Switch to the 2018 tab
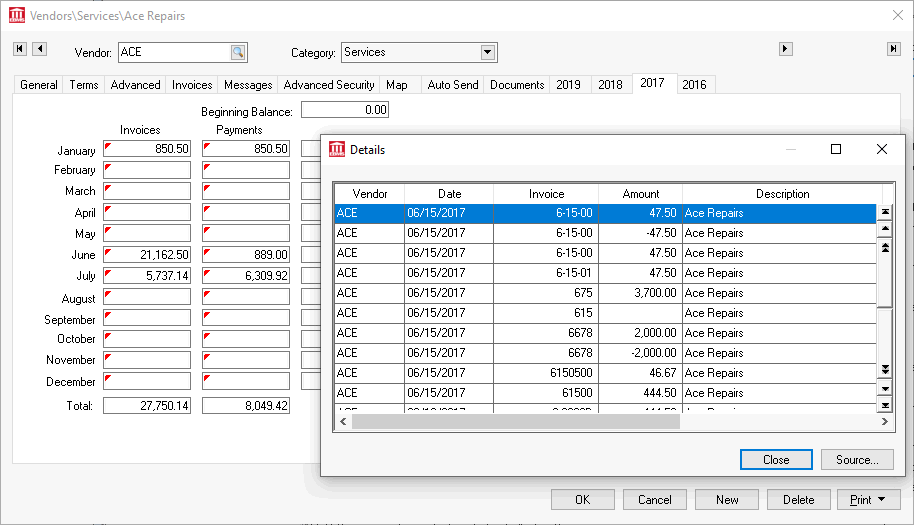This screenshot has height=525, width=914. click(610, 85)
